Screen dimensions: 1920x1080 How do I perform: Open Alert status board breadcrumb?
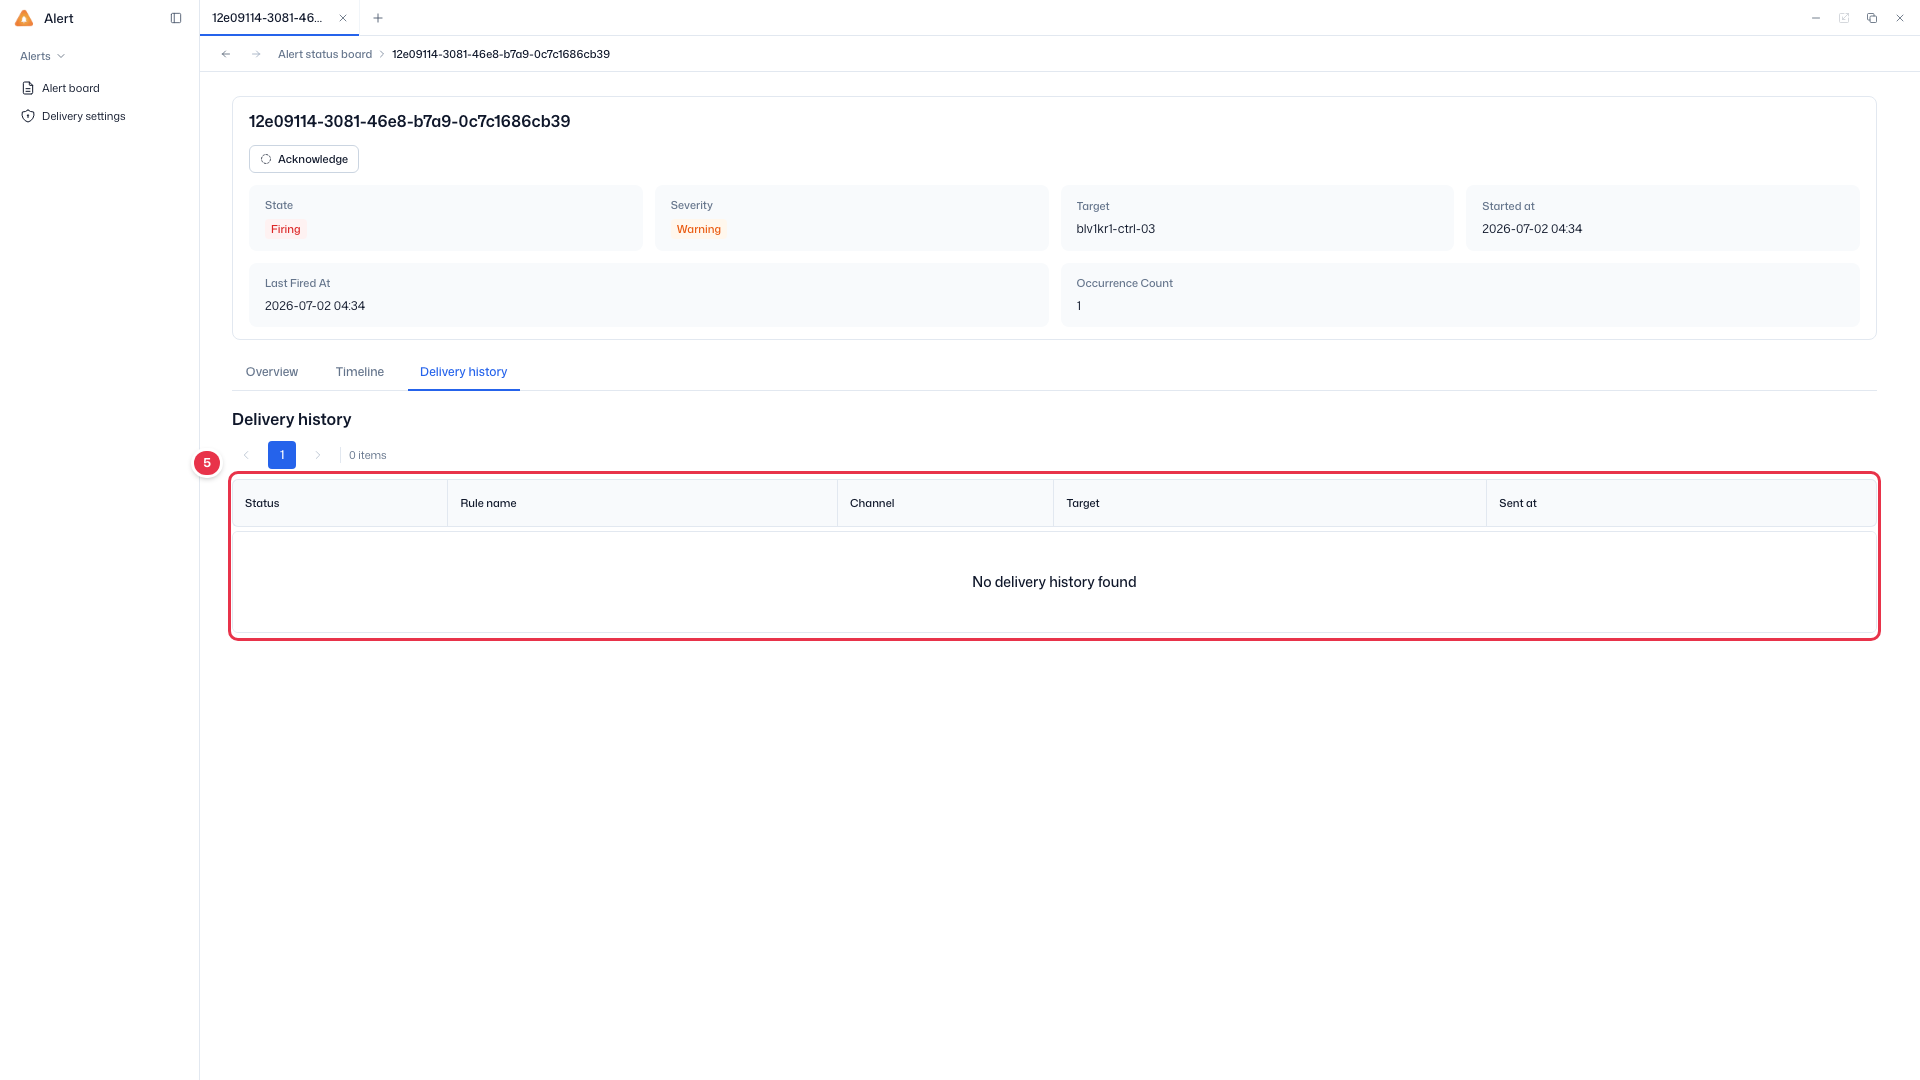click(325, 54)
